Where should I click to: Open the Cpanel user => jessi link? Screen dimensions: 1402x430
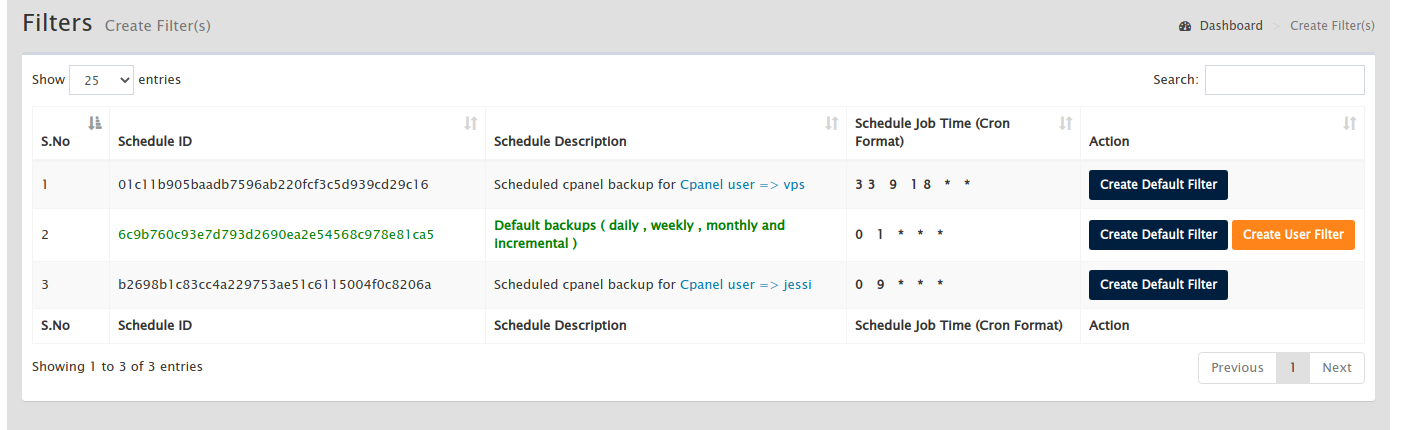pyautogui.click(x=746, y=285)
